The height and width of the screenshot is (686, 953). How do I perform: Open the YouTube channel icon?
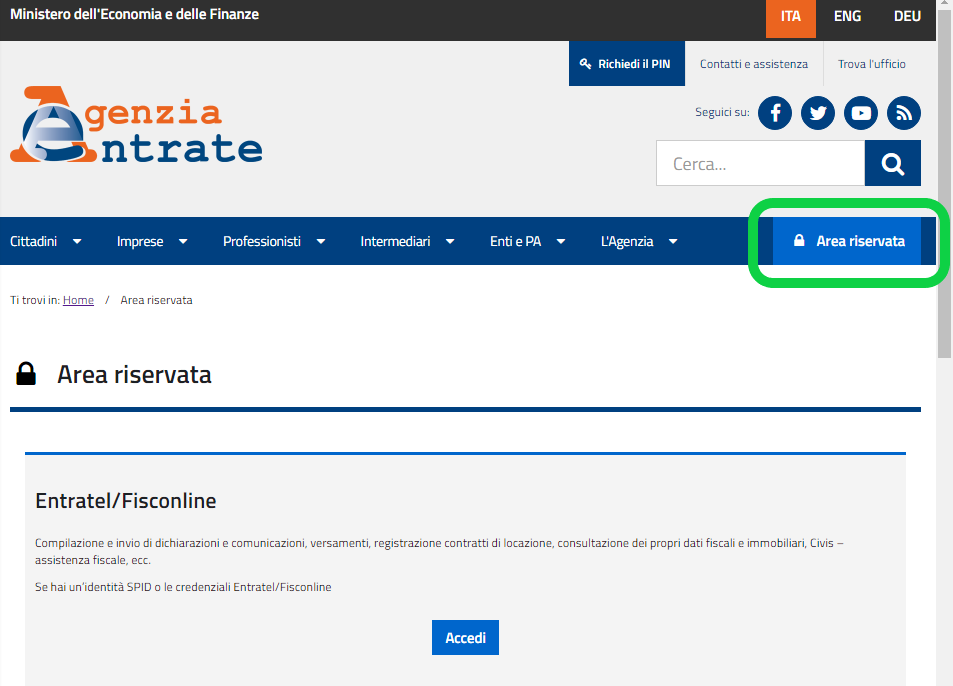(861, 113)
